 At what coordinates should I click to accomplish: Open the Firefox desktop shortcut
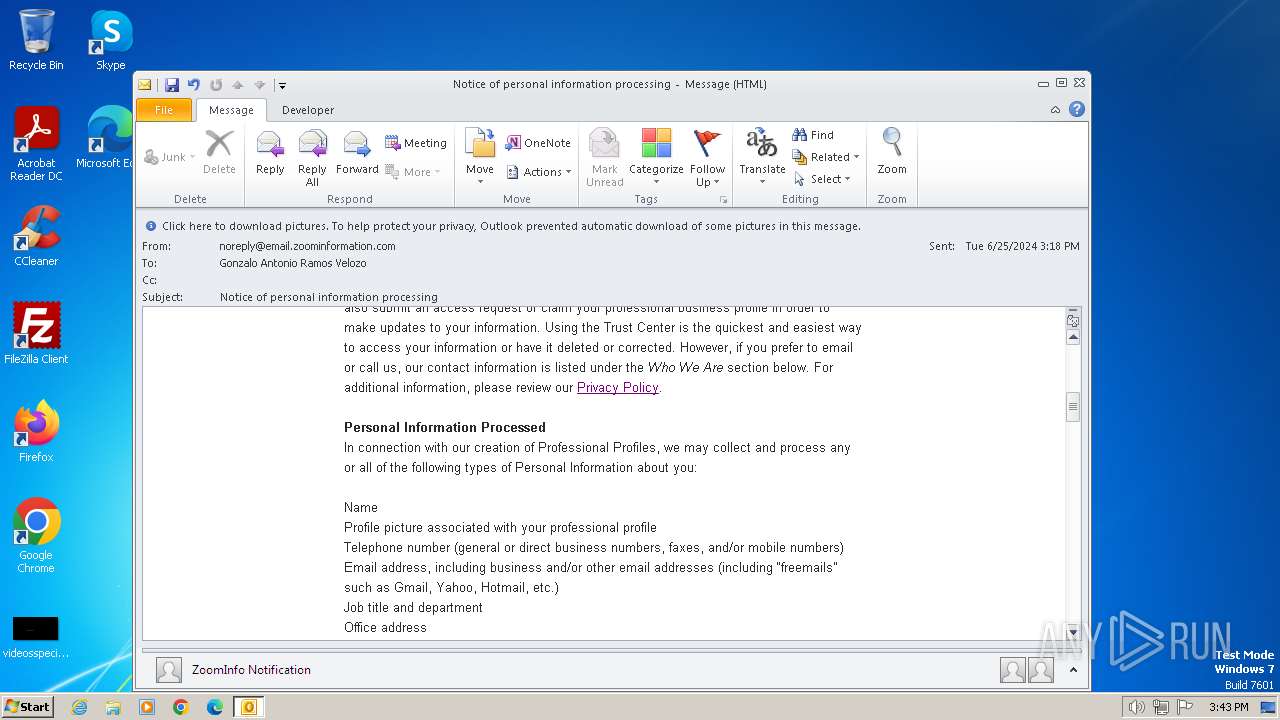tap(36, 431)
